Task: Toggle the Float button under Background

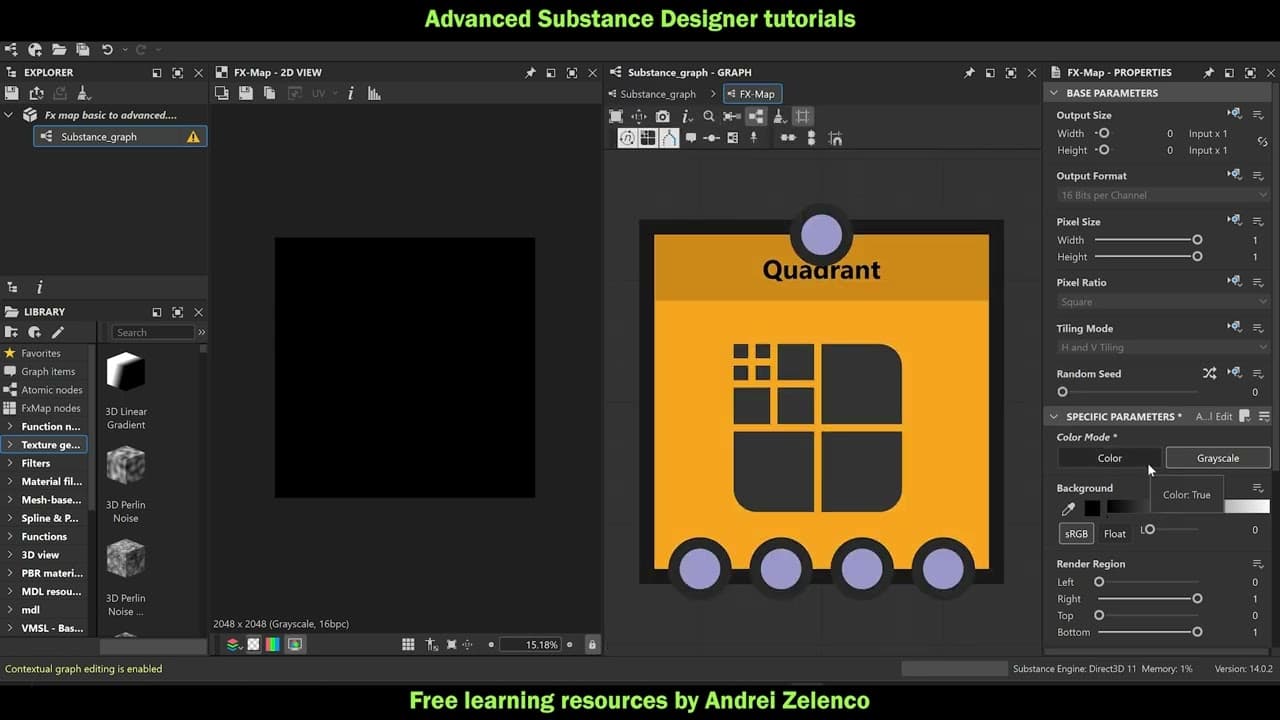Action: (x=1115, y=533)
